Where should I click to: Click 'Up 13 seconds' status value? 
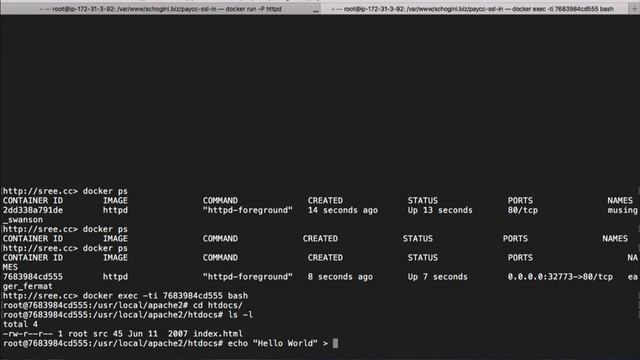(440, 210)
